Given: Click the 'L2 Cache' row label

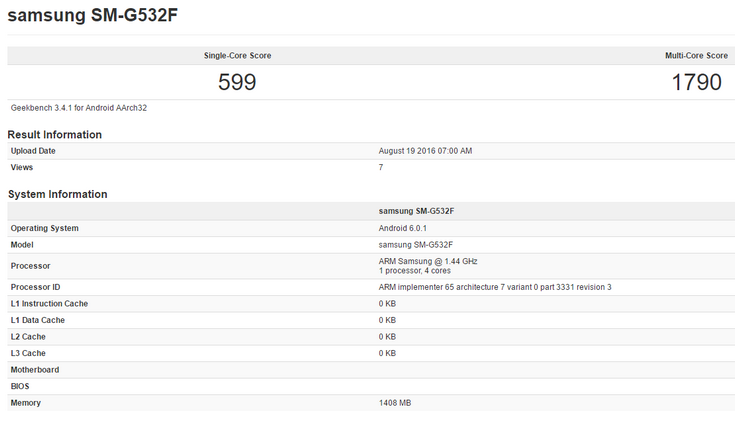Looking at the screenshot, I should (28, 337).
